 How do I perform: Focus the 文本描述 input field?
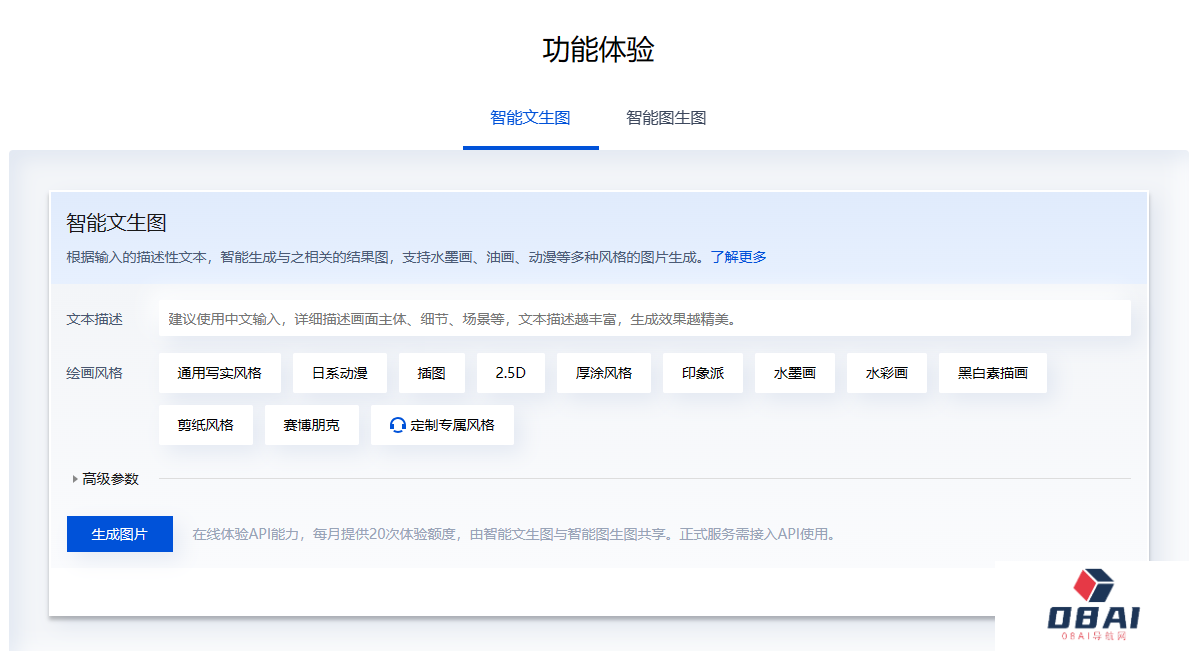coord(644,319)
